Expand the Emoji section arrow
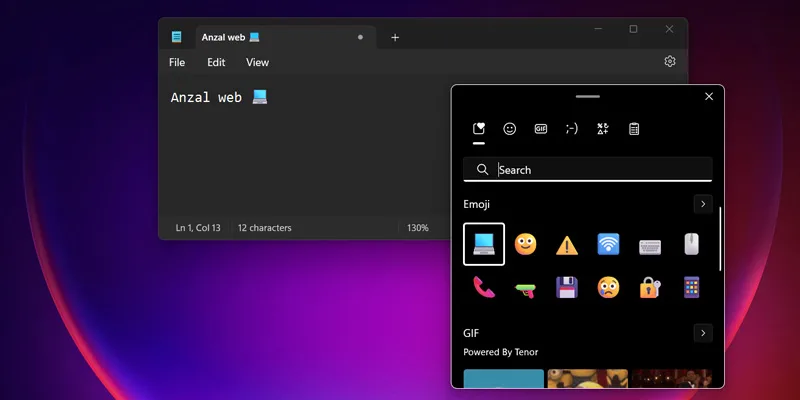This screenshot has width=800, height=400. click(x=703, y=204)
